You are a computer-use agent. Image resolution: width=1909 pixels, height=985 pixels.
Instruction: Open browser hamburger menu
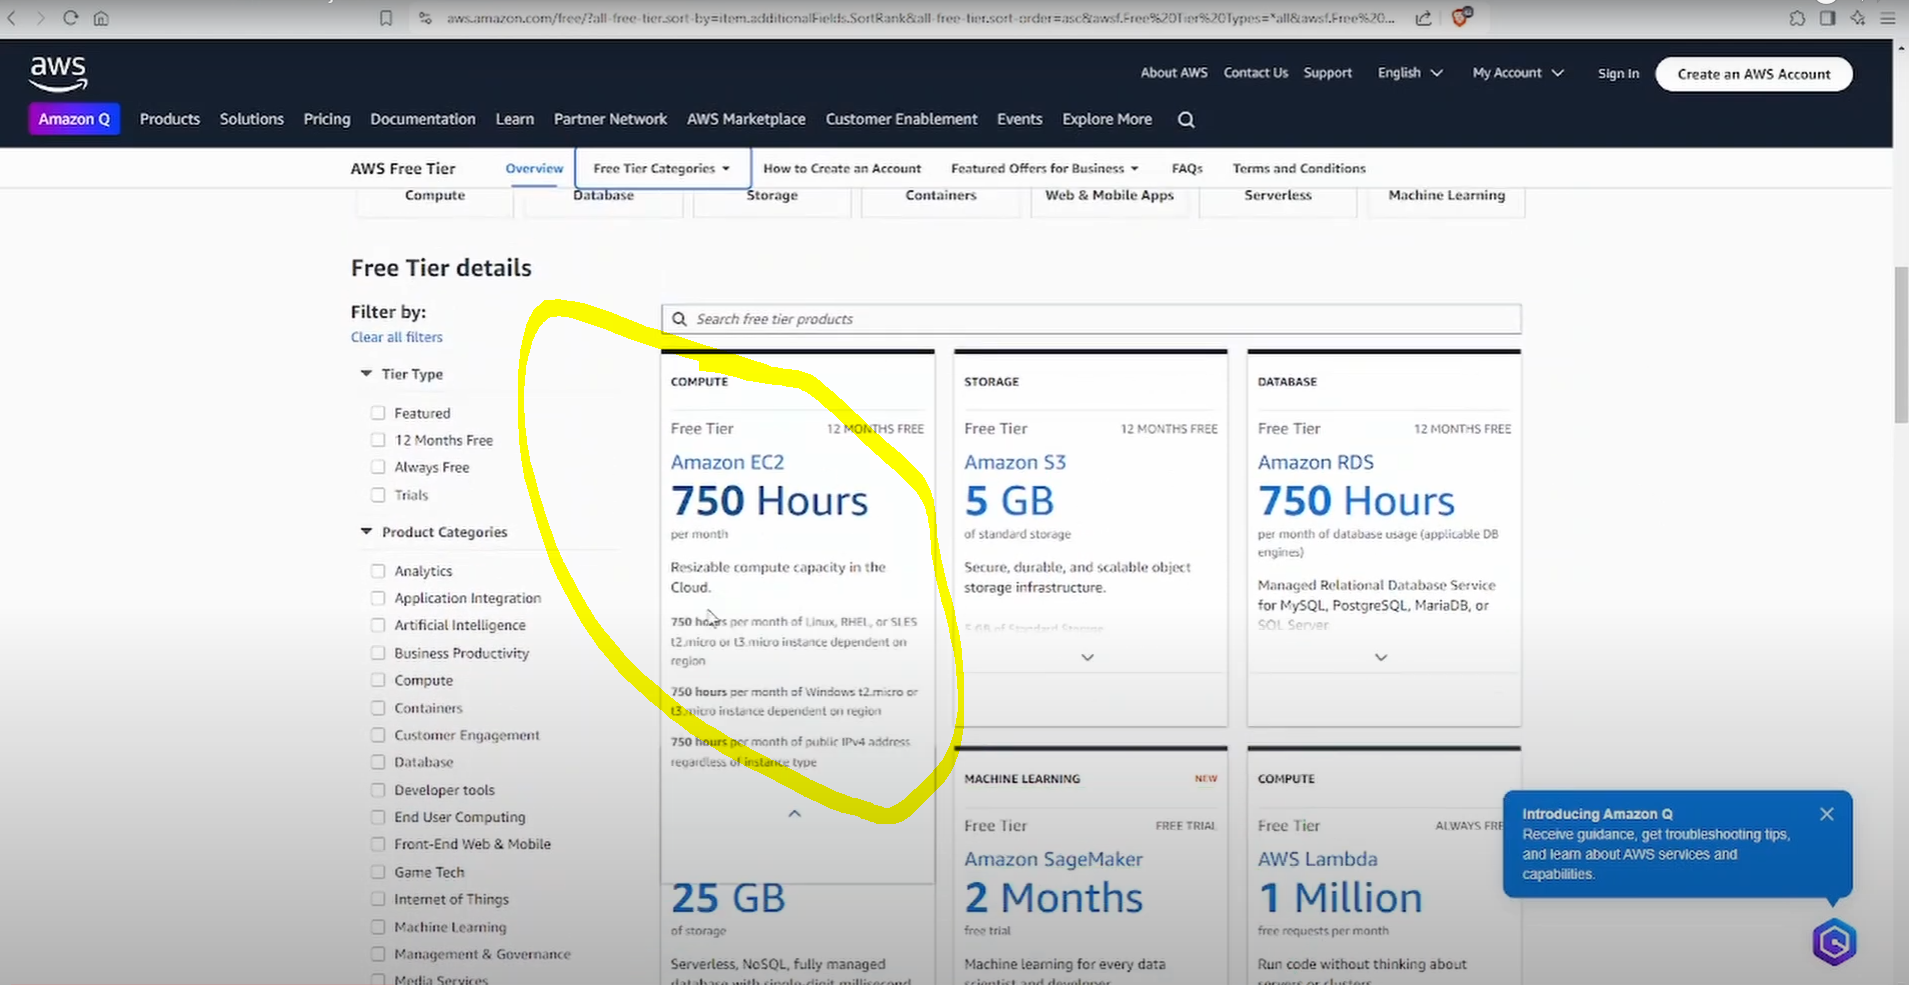coord(1888,18)
